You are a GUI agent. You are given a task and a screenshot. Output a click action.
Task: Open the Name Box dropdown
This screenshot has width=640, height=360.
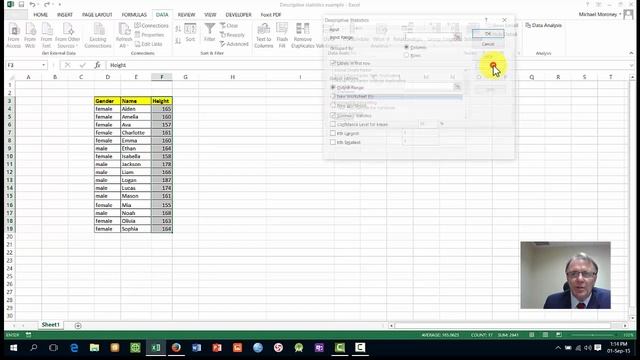[x=43, y=65]
